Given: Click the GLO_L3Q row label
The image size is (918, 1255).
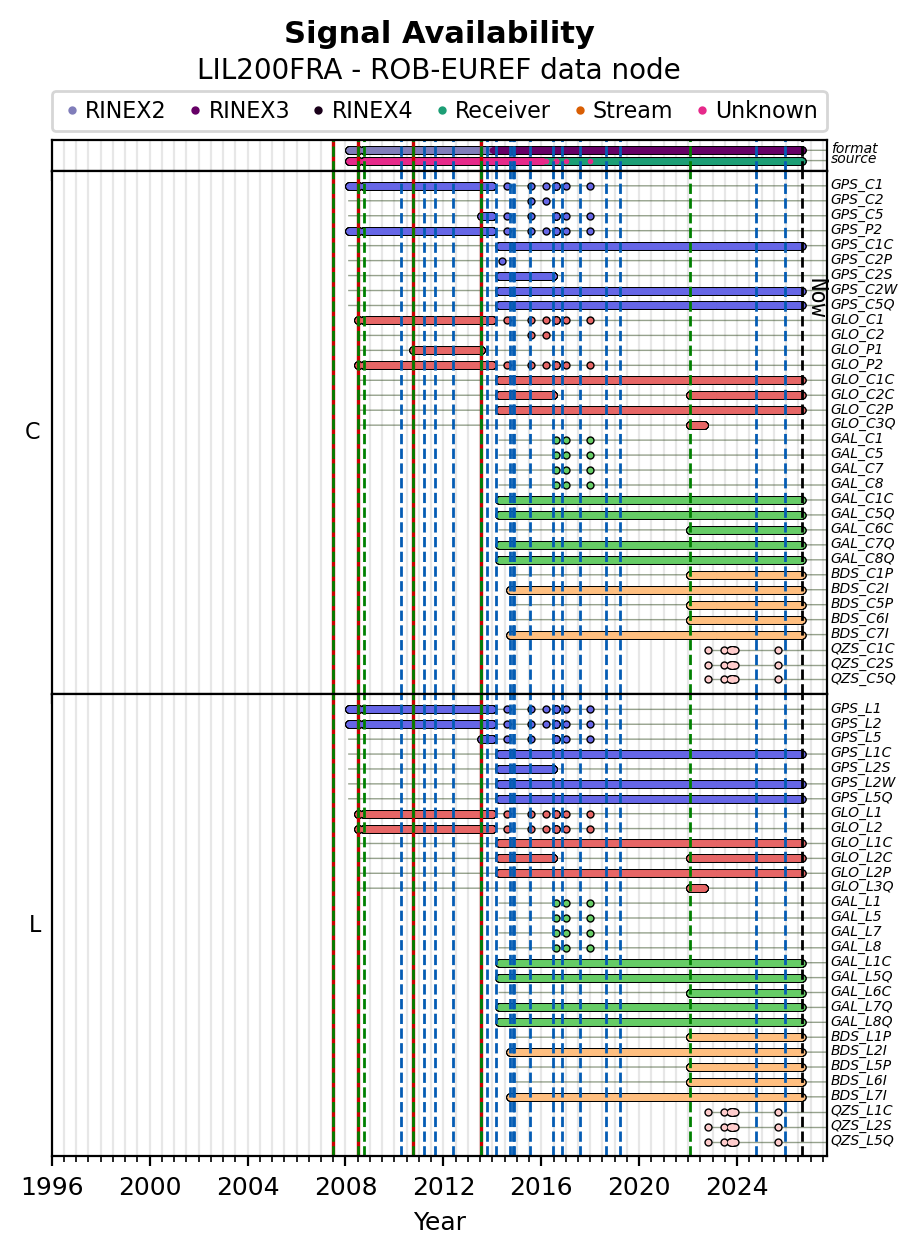Looking at the screenshot, I should click(862, 887).
